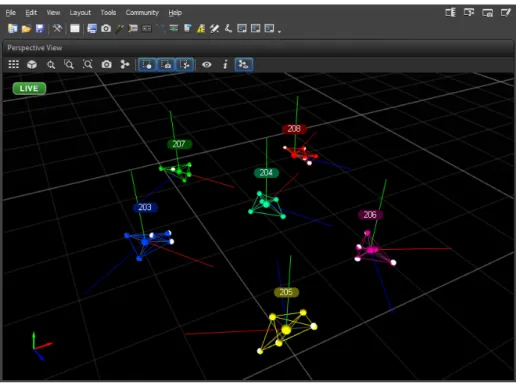Open the Help menu
The image size is (516, 383).
point(175,13)
